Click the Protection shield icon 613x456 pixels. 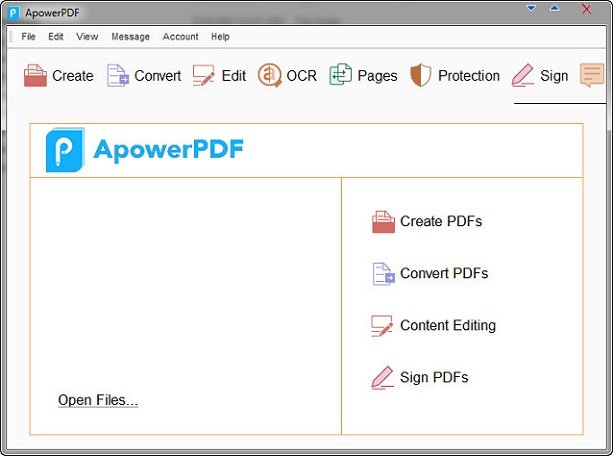point(420,75)
